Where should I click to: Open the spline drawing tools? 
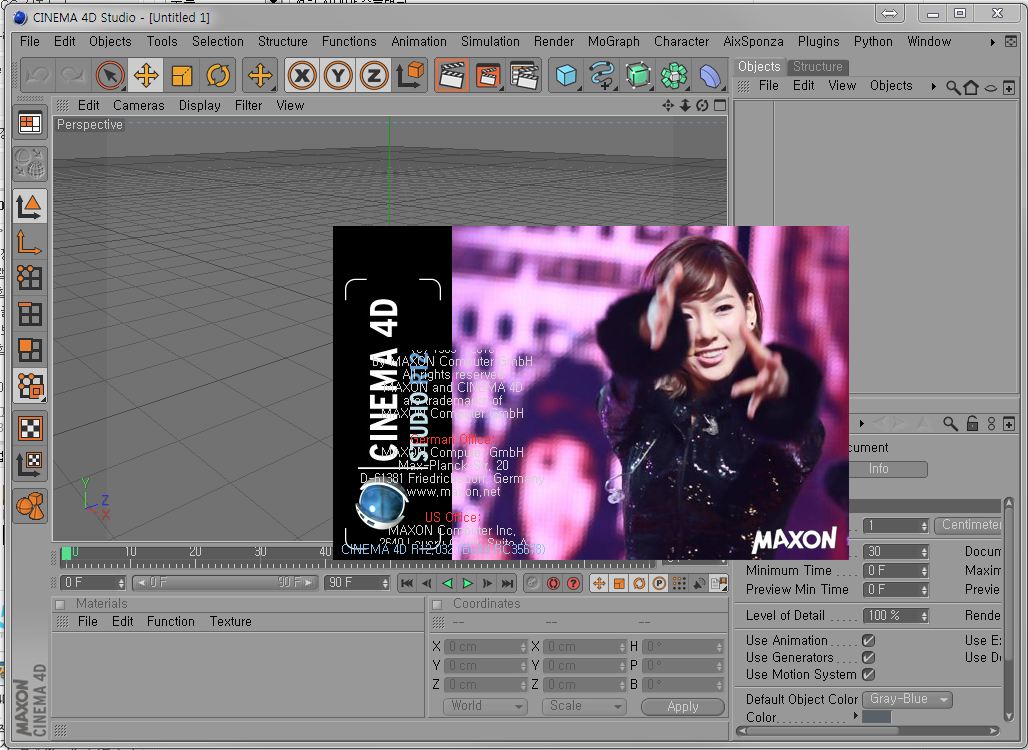tap(603, 75)
